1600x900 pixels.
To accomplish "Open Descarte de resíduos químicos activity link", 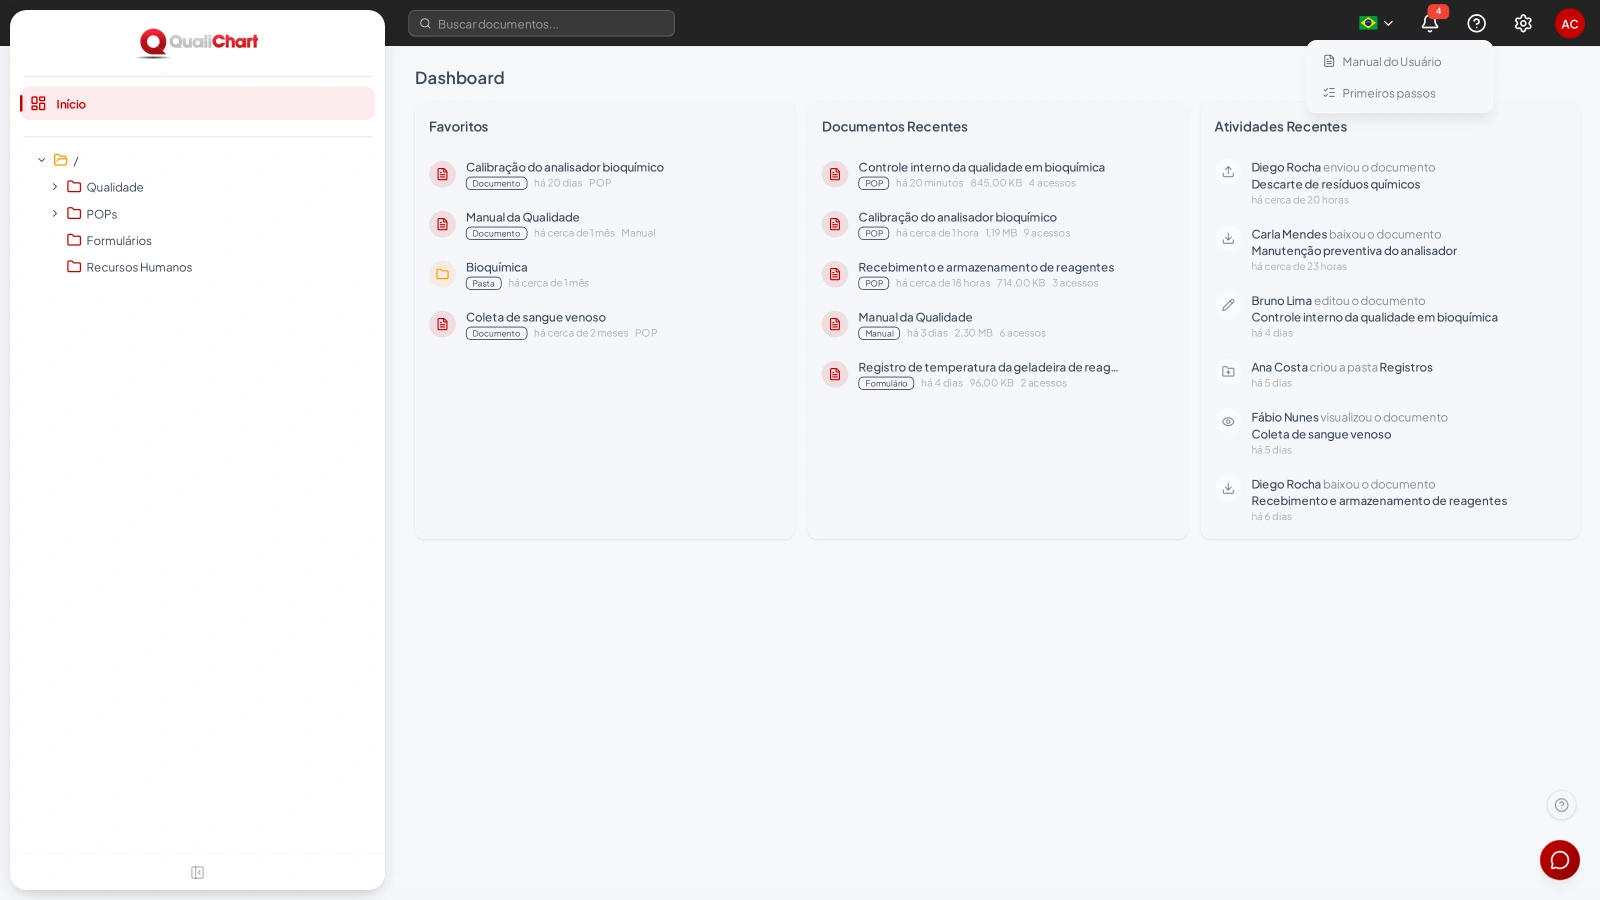I will point(1336,184).
